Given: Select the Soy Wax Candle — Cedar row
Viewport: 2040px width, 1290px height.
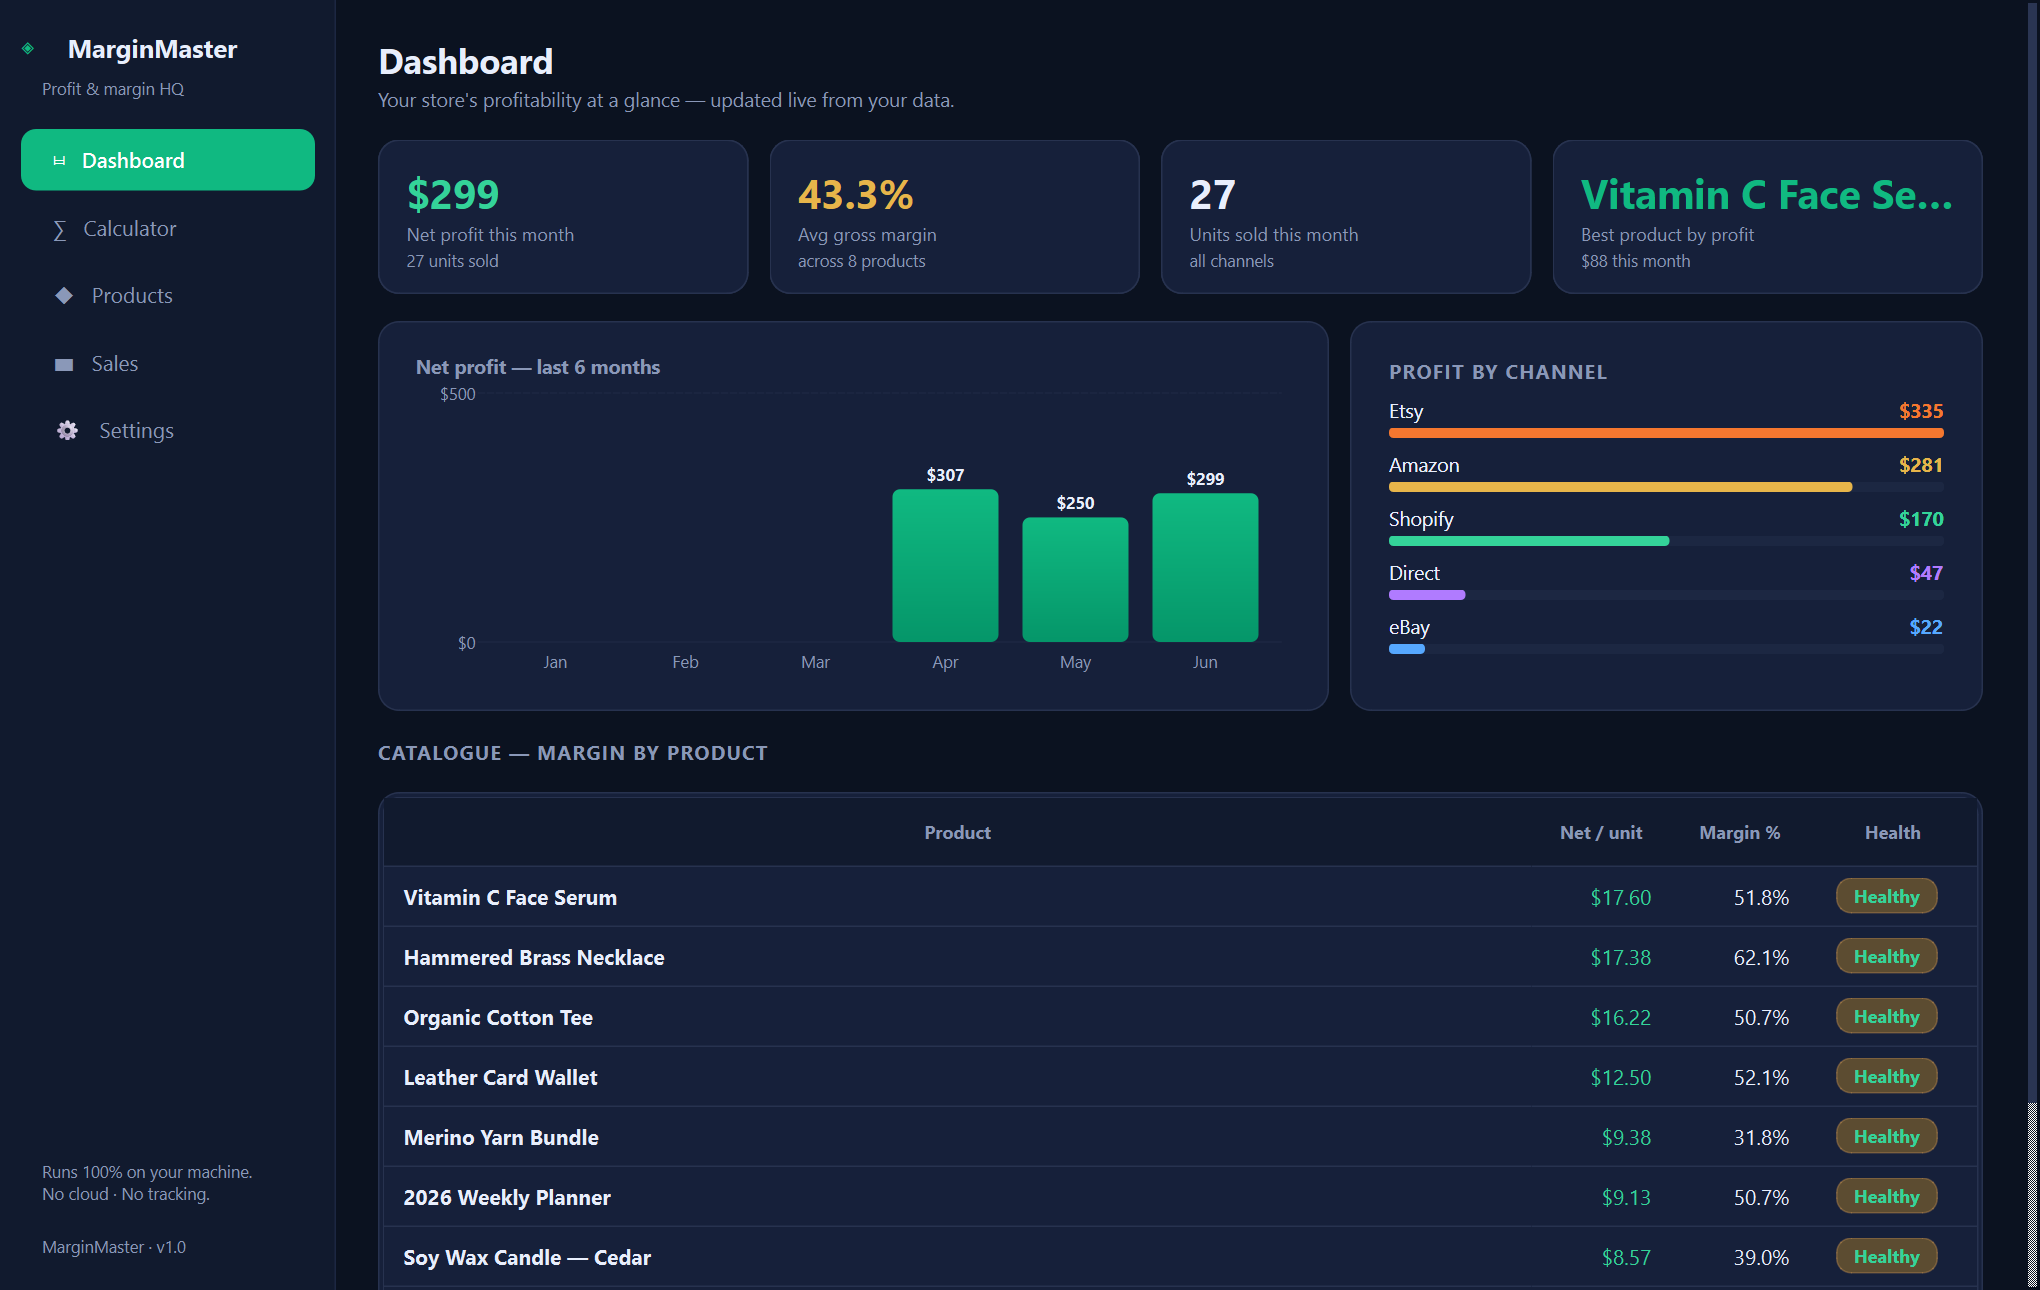Looking at the screenshot, I should click(x=1180, y=1257).
